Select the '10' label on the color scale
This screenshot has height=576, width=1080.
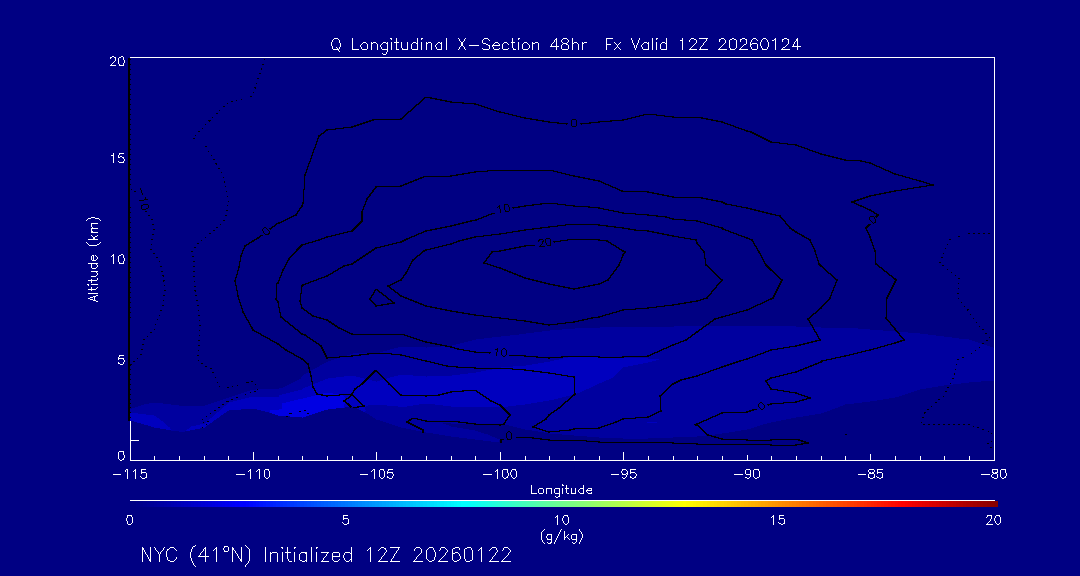pyautogui.click(x=561, y=521)
